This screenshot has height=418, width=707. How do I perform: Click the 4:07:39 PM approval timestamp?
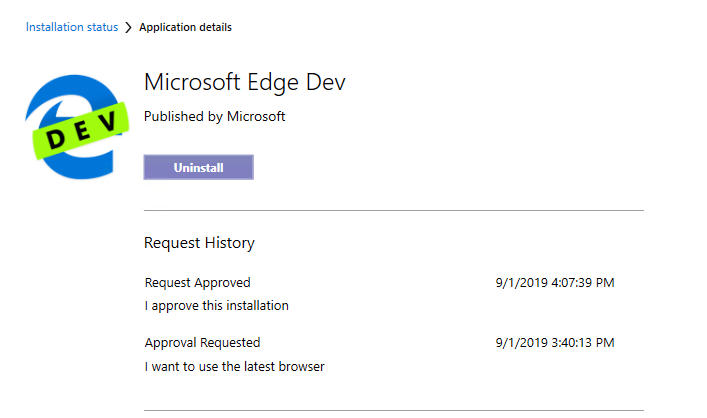pos(554,283)
